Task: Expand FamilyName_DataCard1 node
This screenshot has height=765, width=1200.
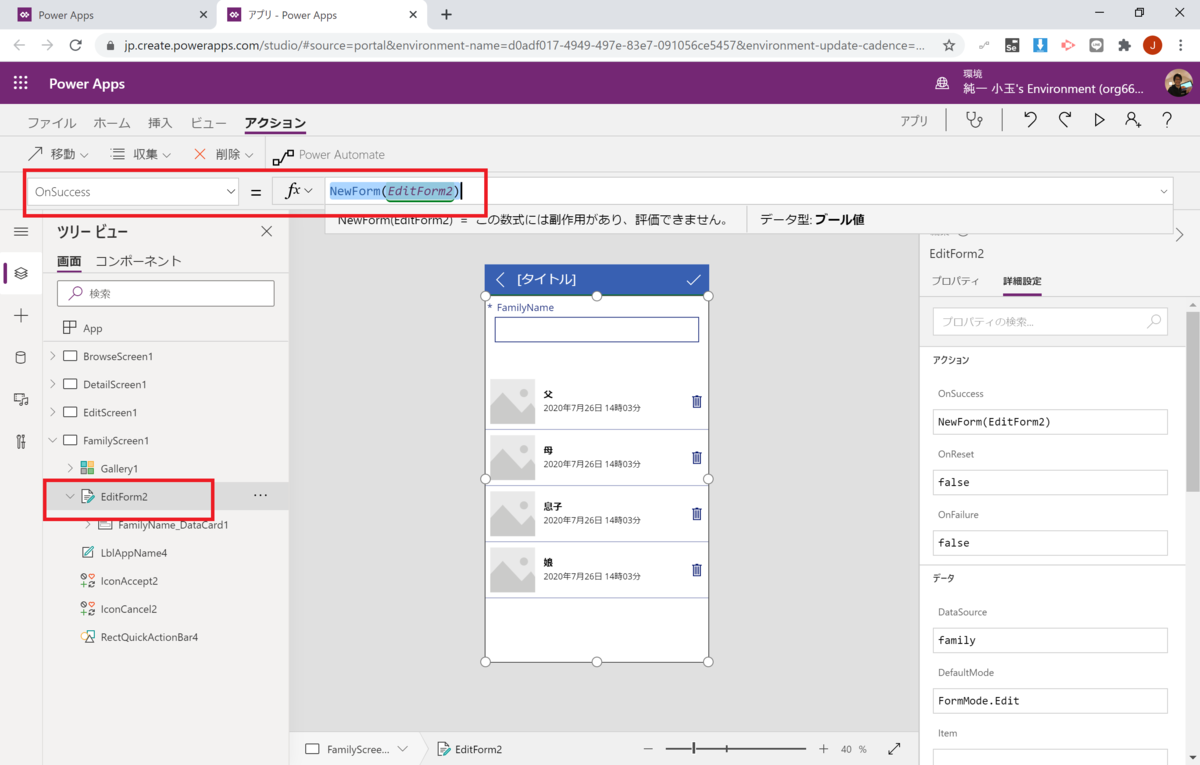Action: tap(88, 524)
